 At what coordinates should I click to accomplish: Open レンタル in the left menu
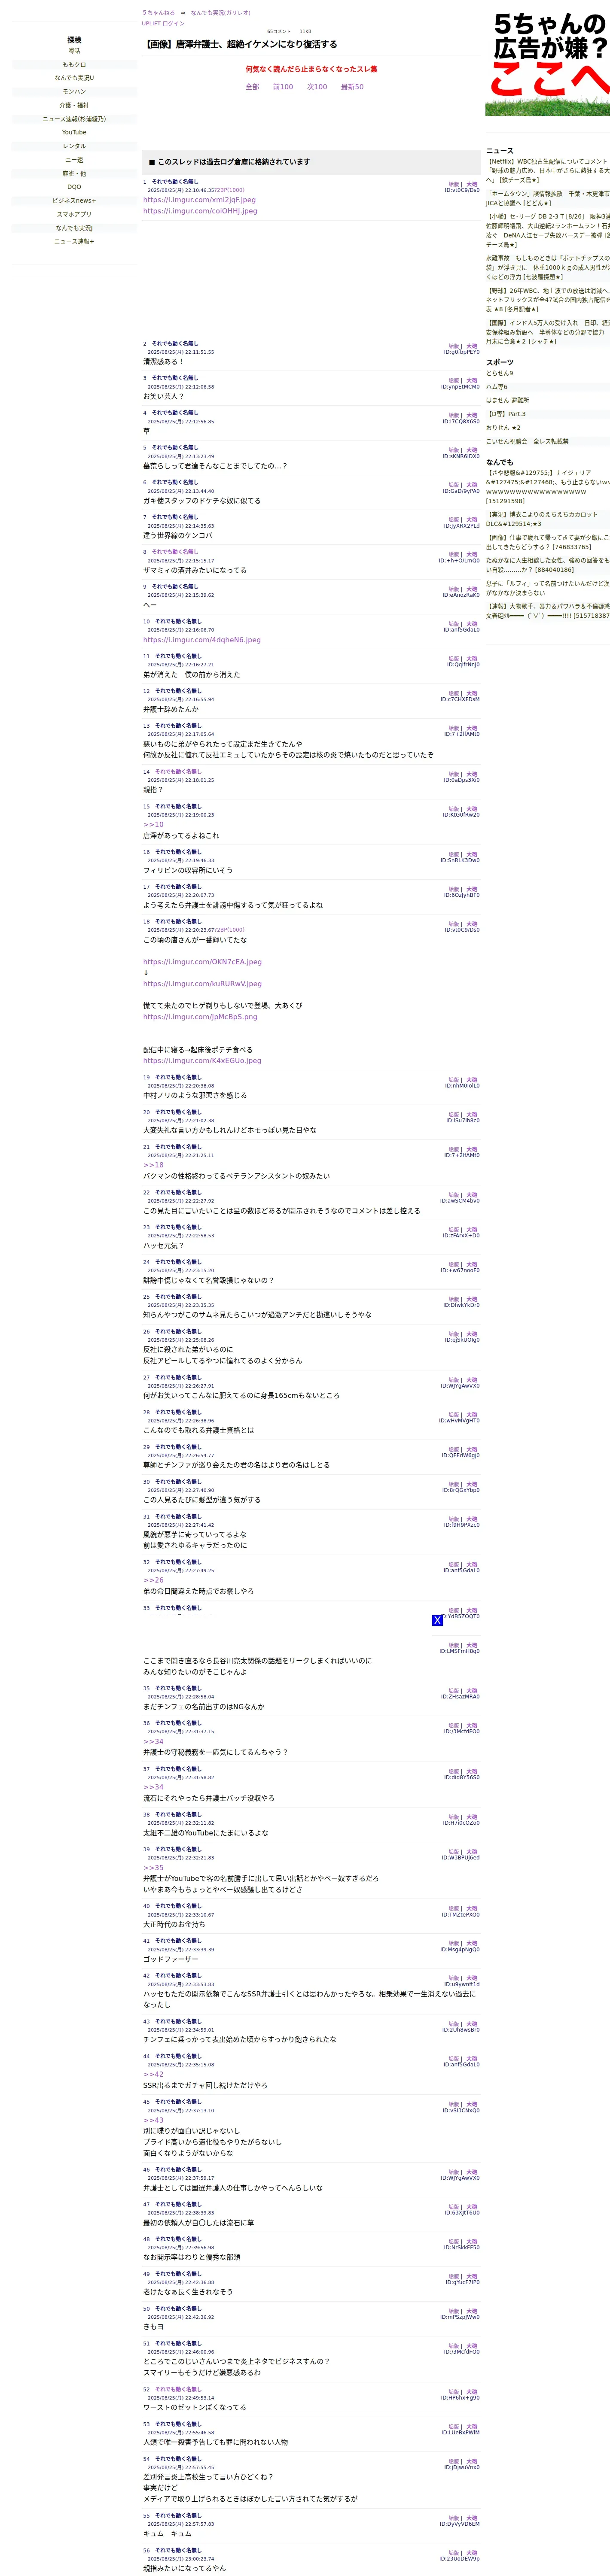pyautogui.click(x=74, y=146)
